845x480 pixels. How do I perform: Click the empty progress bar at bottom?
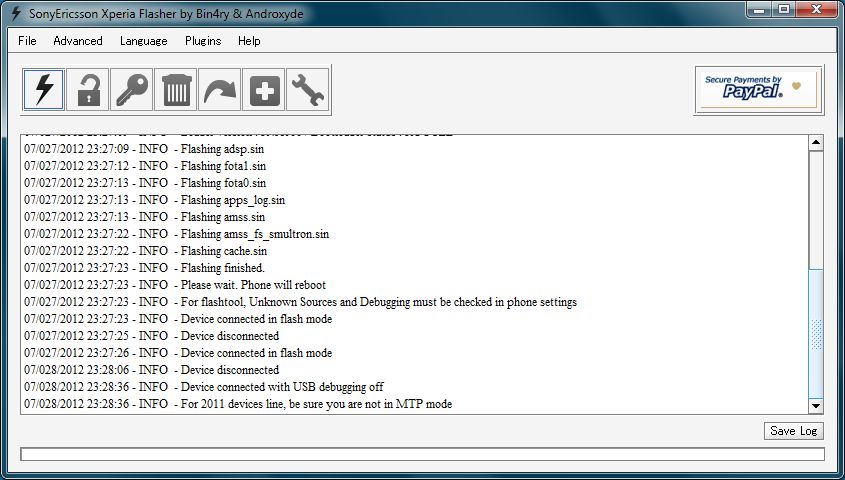click(422, 454)
